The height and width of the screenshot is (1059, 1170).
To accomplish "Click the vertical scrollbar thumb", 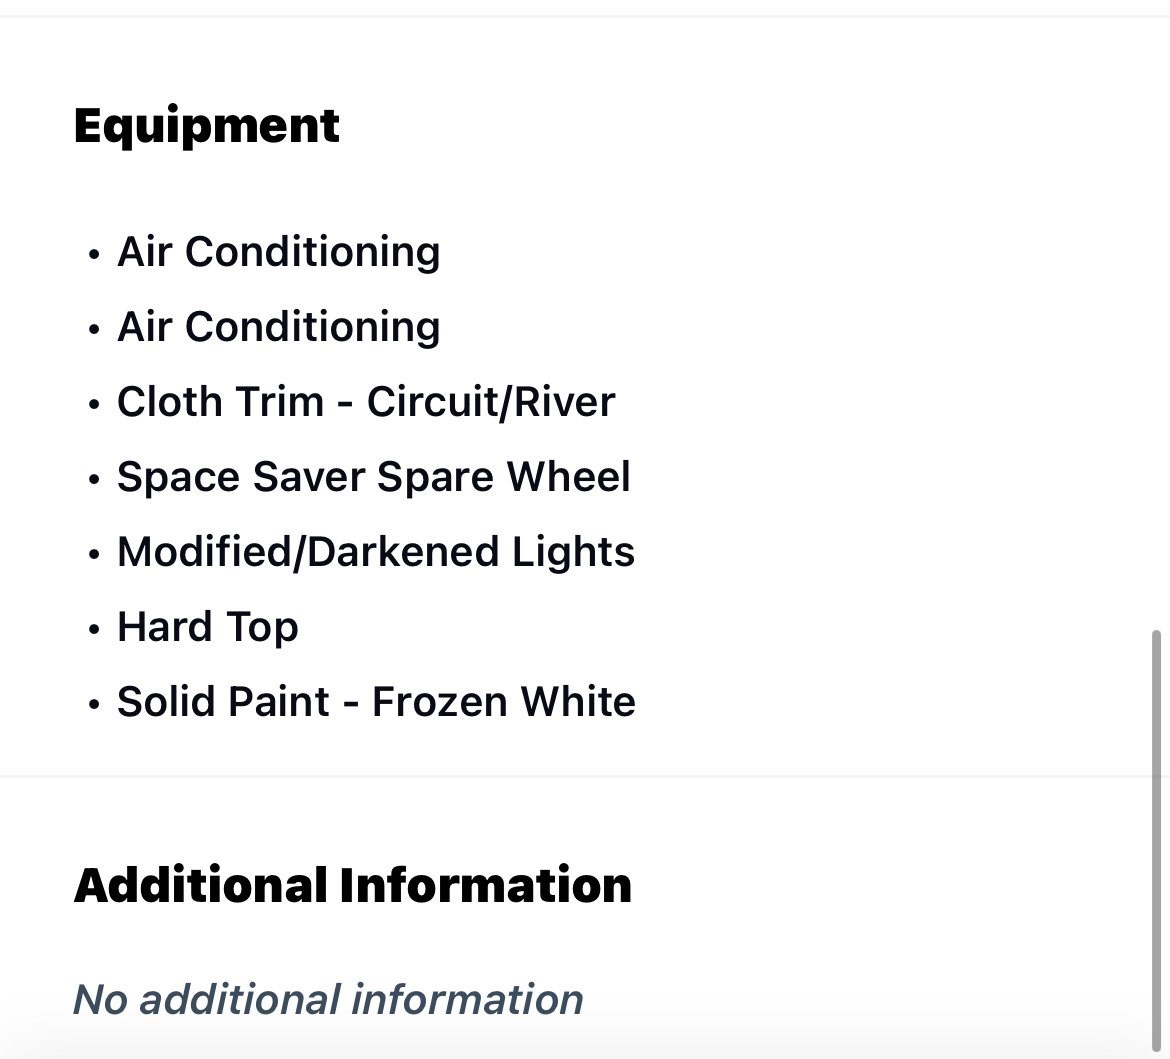I will (x=1157, y=840).
